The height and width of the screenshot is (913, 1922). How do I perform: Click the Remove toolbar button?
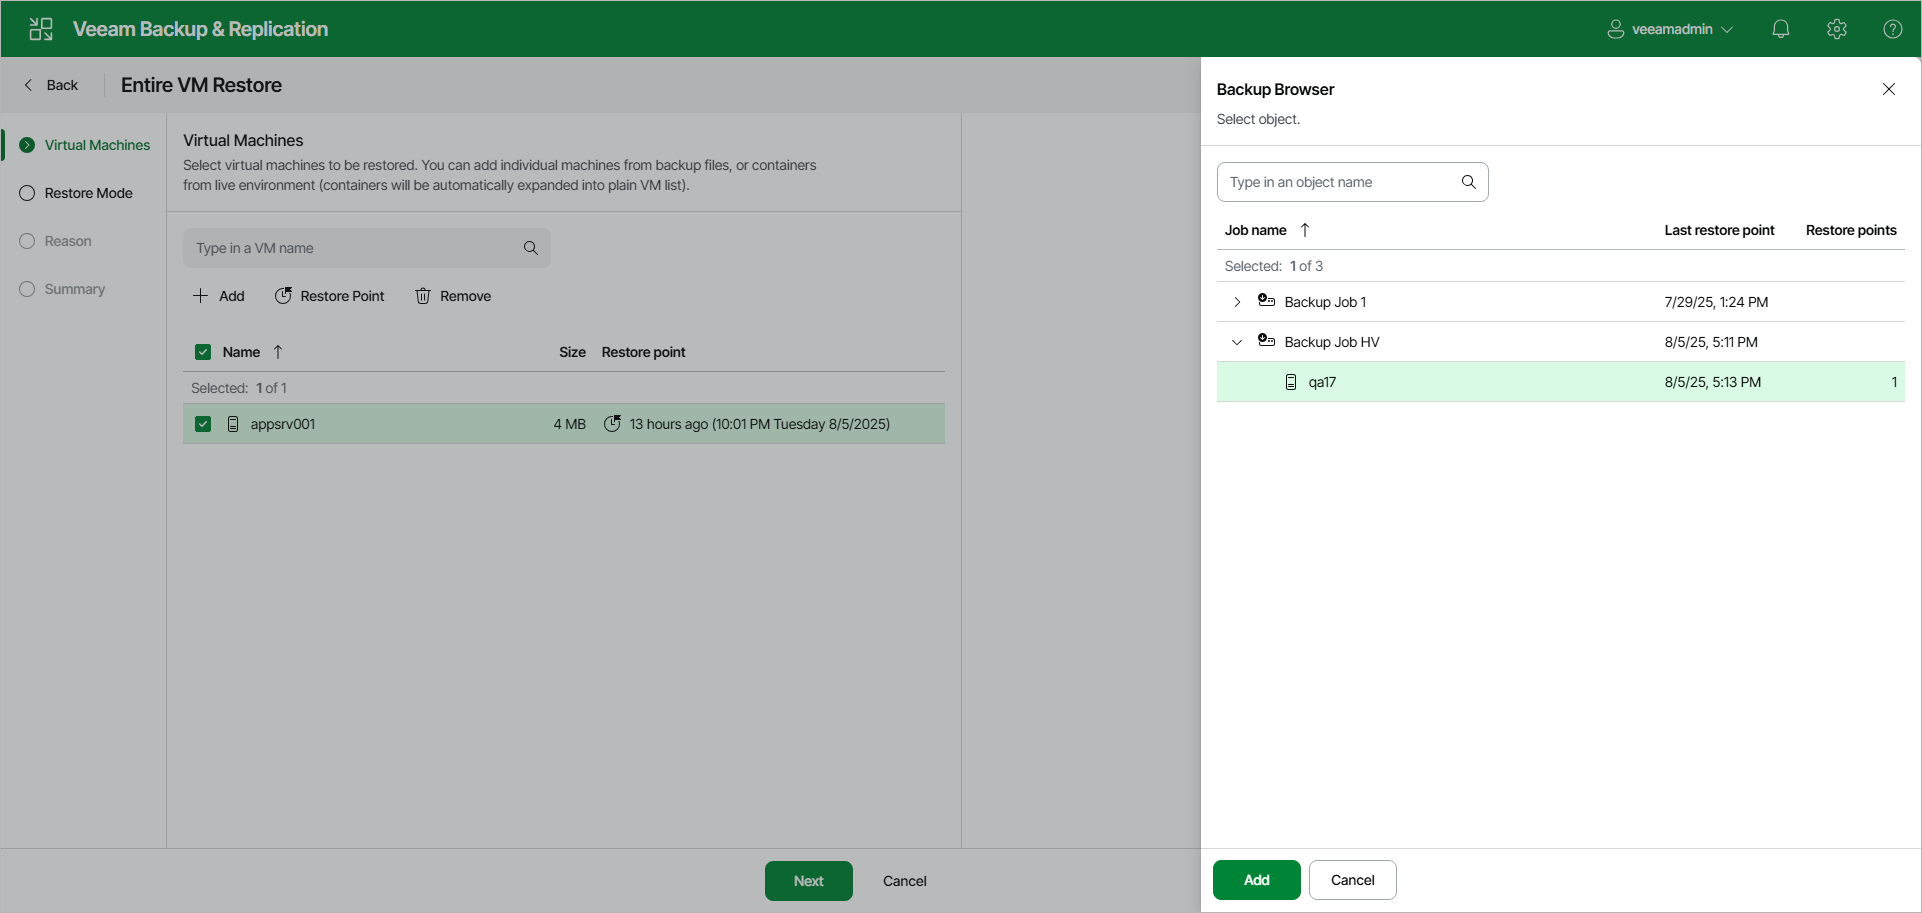[x=453, y=296]
